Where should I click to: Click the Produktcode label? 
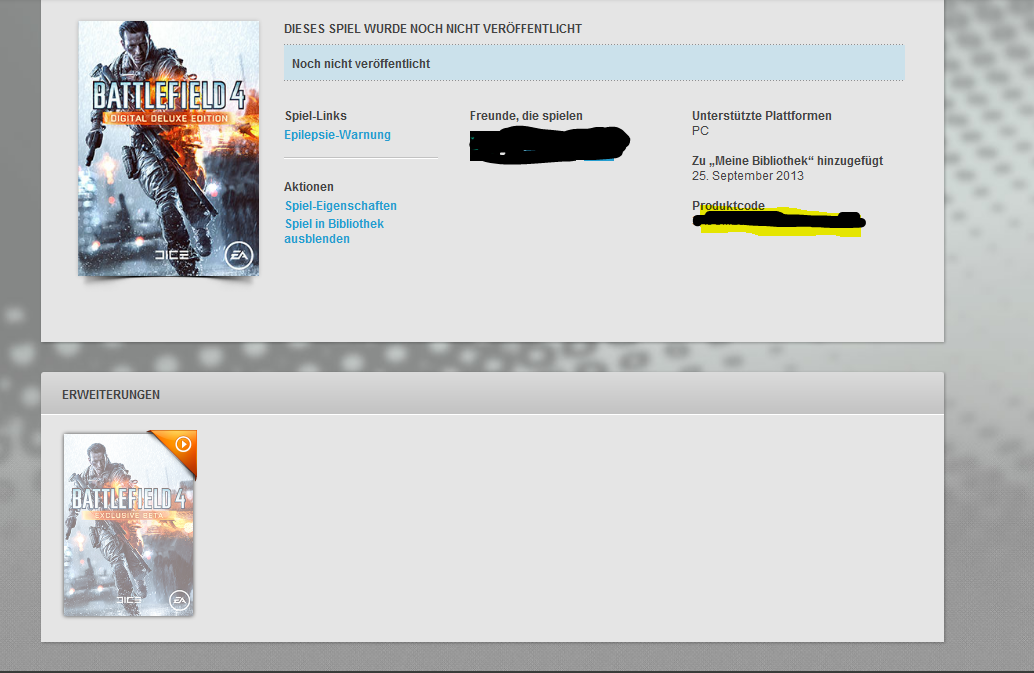click(x=728, y=205)
